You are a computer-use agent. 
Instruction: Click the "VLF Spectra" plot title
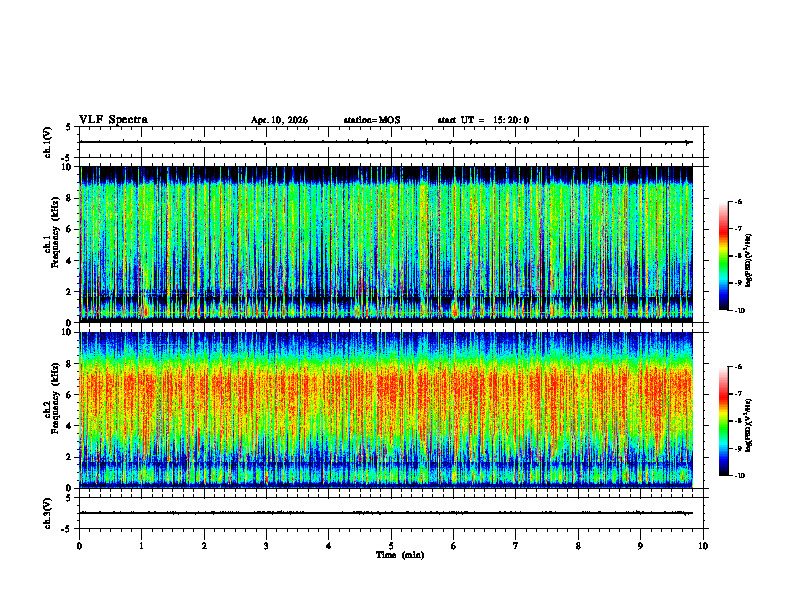[x=113, y=120]
